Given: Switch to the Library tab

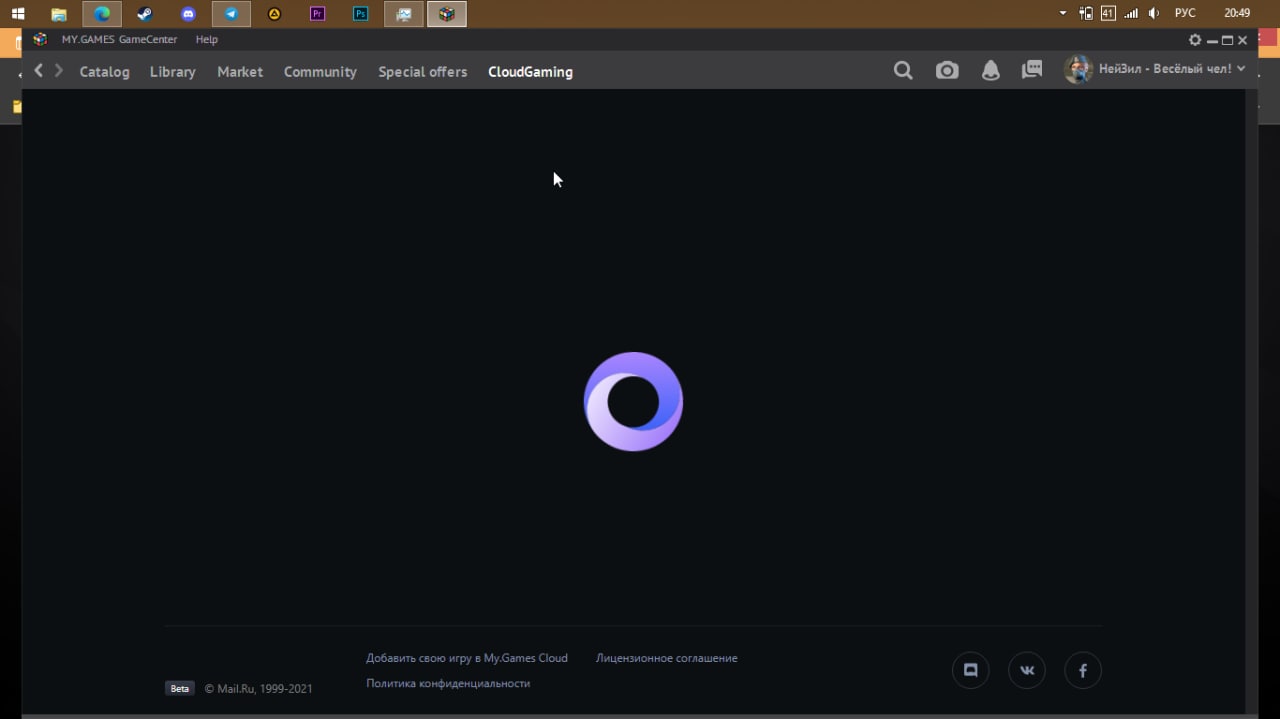Looking at the screenshot, I should coord(172,72).
